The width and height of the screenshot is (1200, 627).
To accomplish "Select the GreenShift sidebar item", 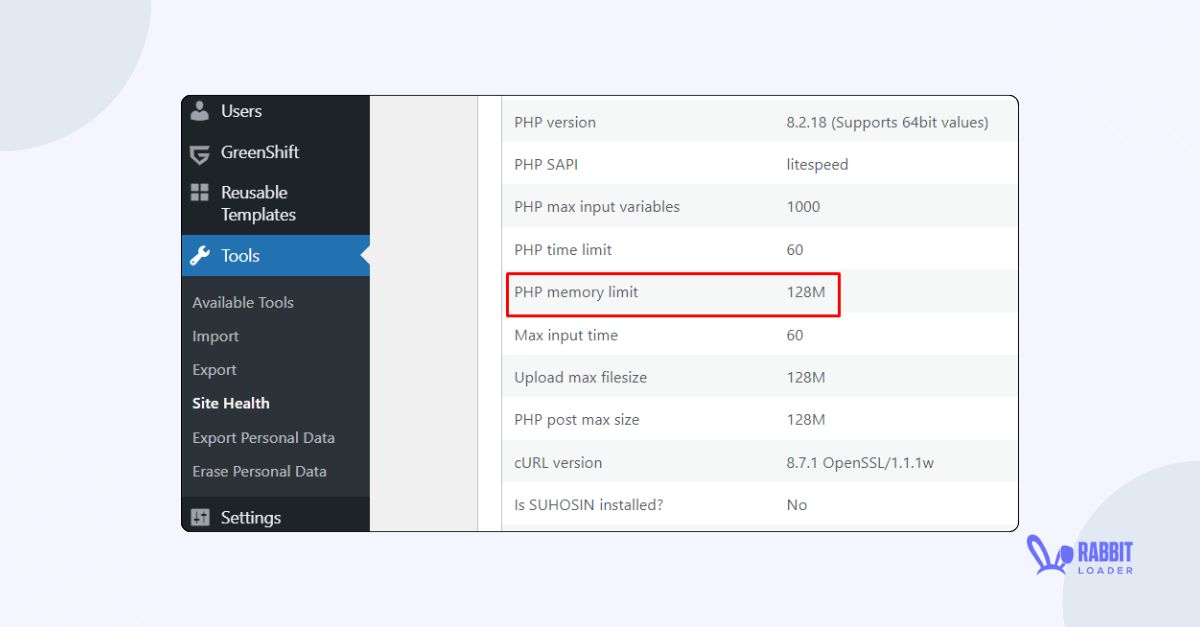I will [x=262, y=152].
